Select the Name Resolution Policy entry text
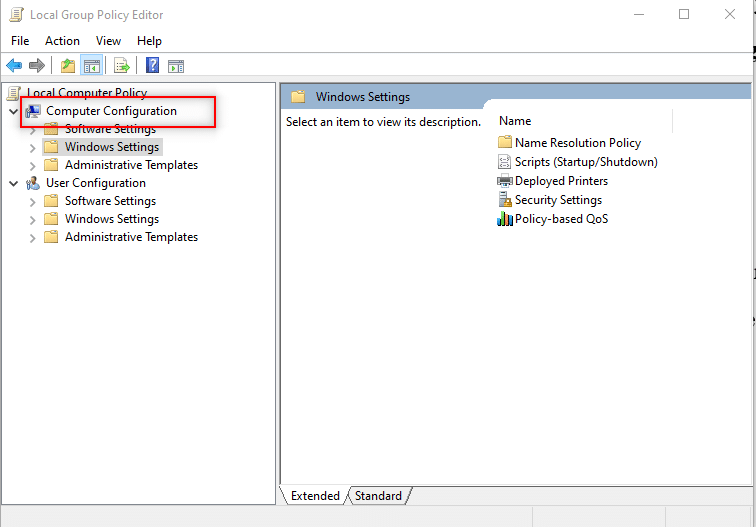Viewport: 756px width, 527px height. [578, 143]
